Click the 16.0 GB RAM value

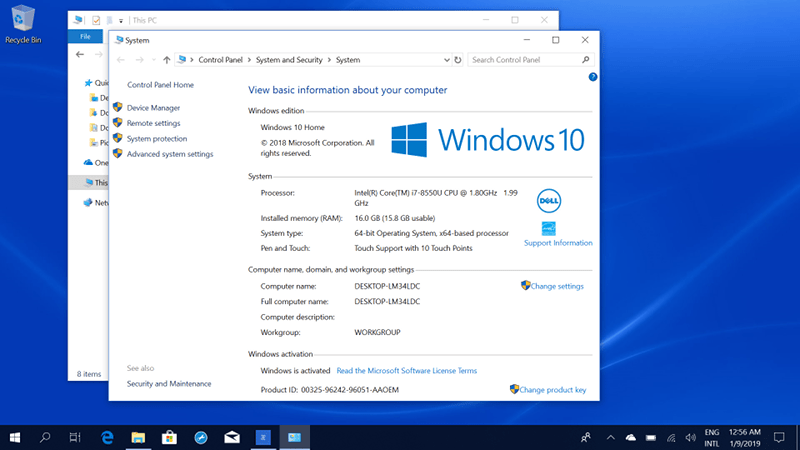394,218
